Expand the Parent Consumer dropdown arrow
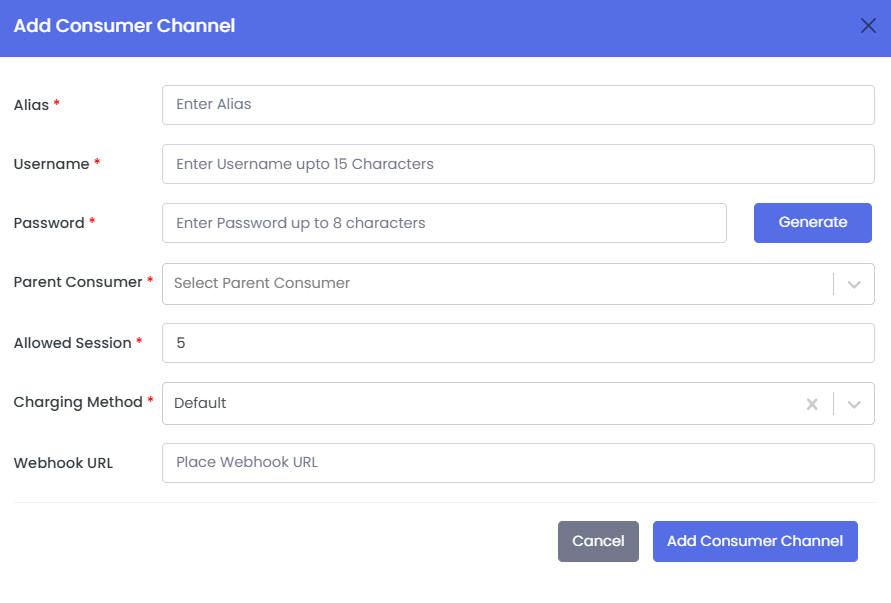This screenshot has width=891, height=603. pos(854,284)
